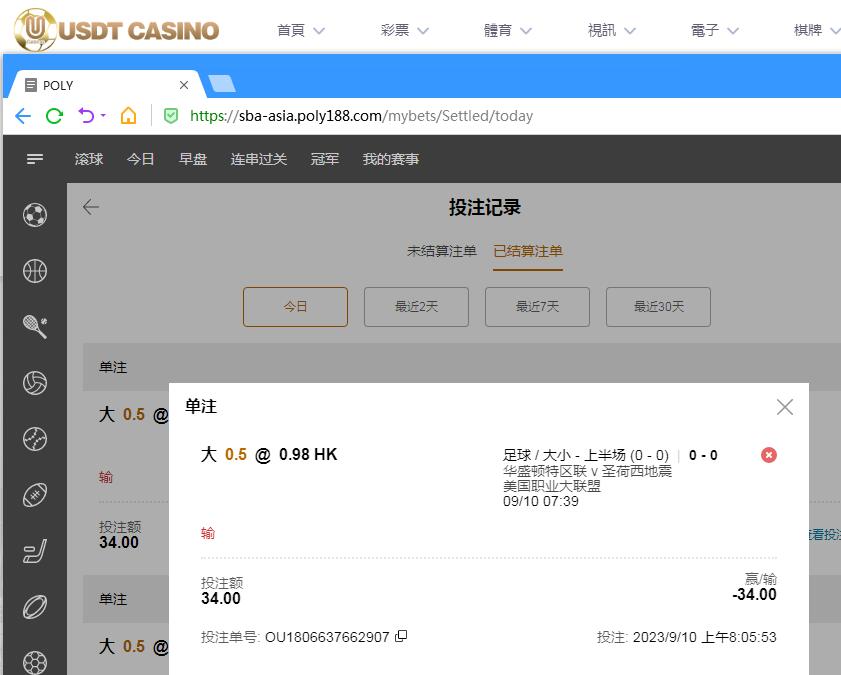841x675 pixels.
Task: Click the 2023/9/10 上午8:05:53 timestamp
Action: click(704, 637)
